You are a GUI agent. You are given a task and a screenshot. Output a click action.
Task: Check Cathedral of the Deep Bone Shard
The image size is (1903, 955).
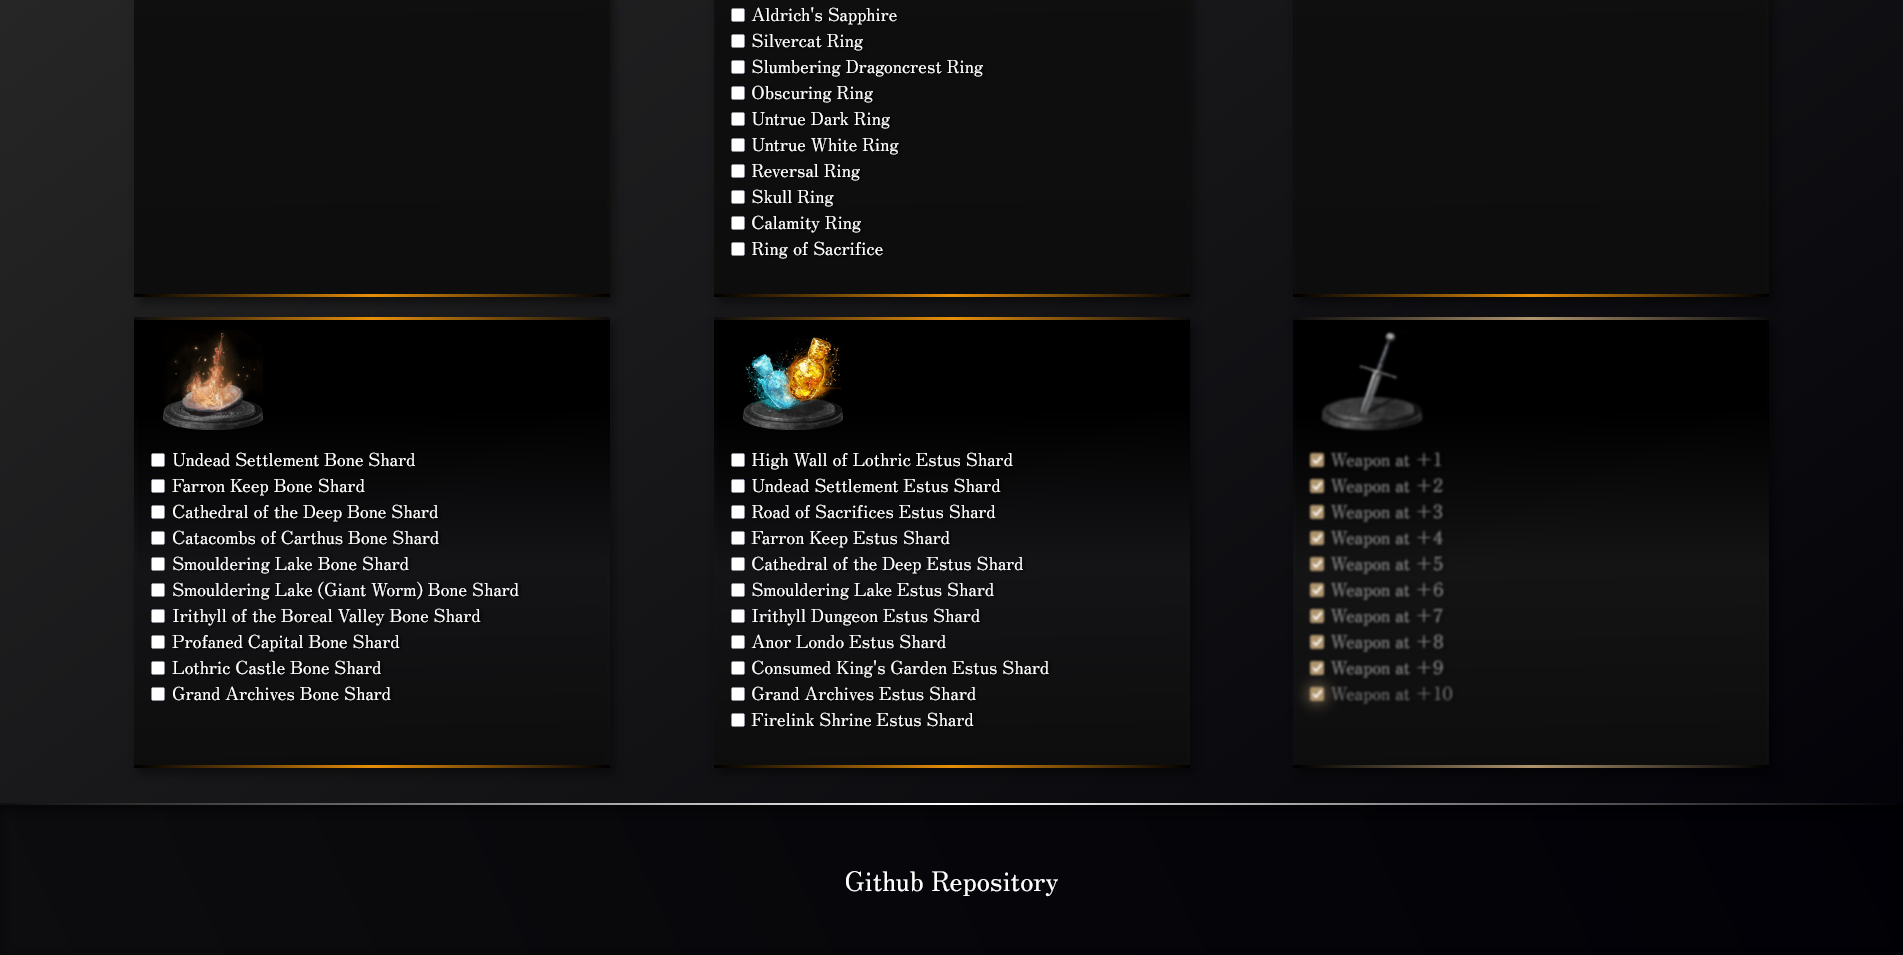coord(157,512)
